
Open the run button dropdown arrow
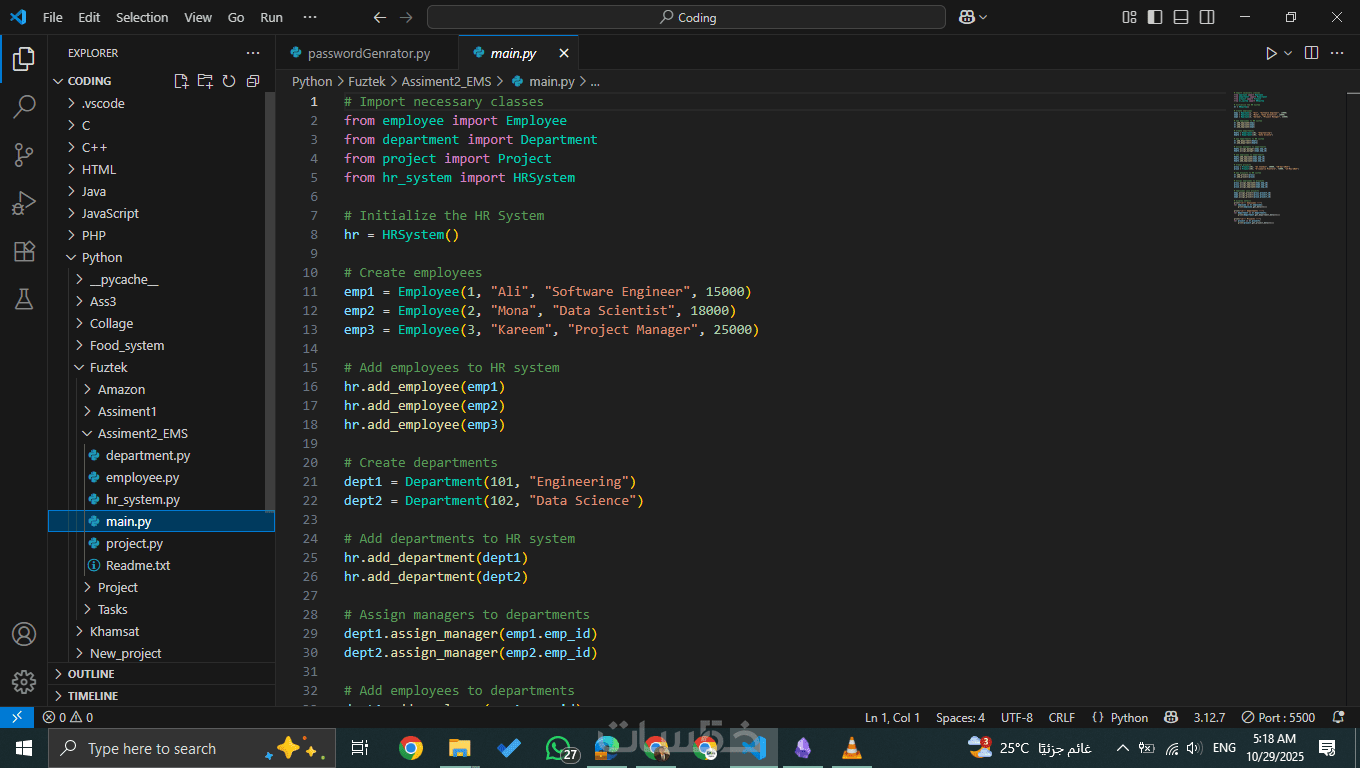pyautogui.click(x=1288, y=53)
